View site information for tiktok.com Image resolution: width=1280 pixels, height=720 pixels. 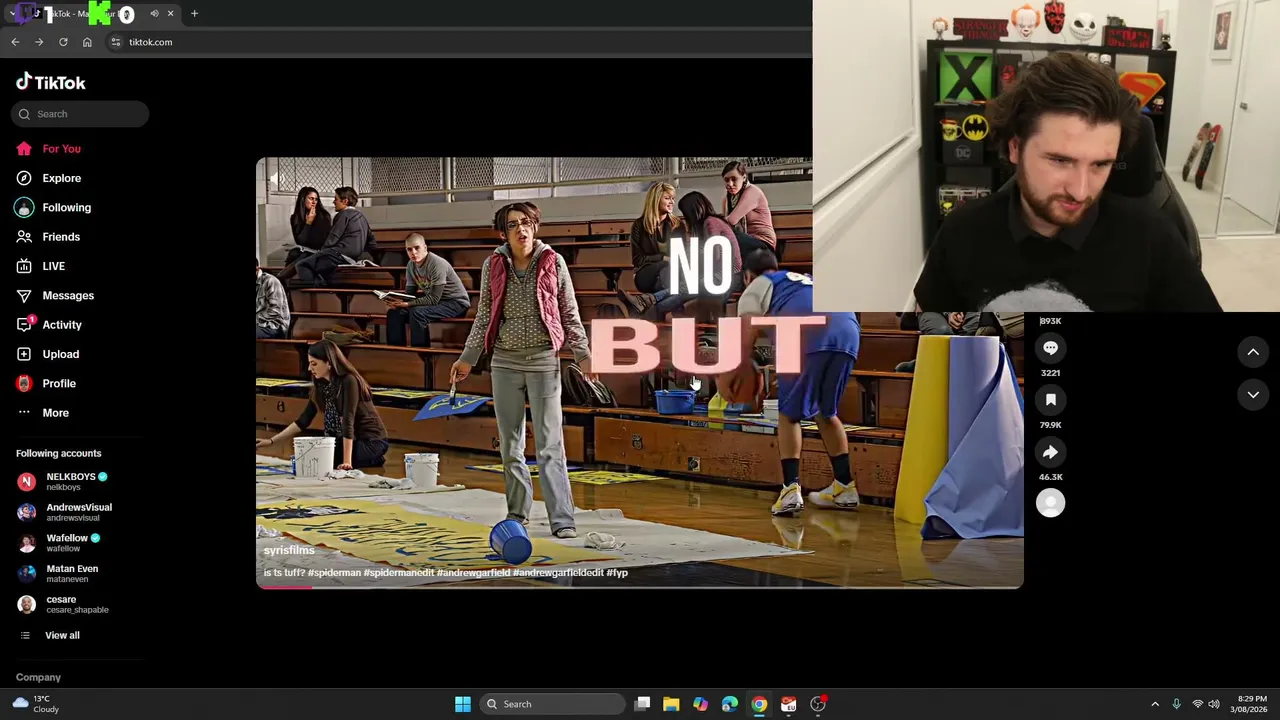116,42
